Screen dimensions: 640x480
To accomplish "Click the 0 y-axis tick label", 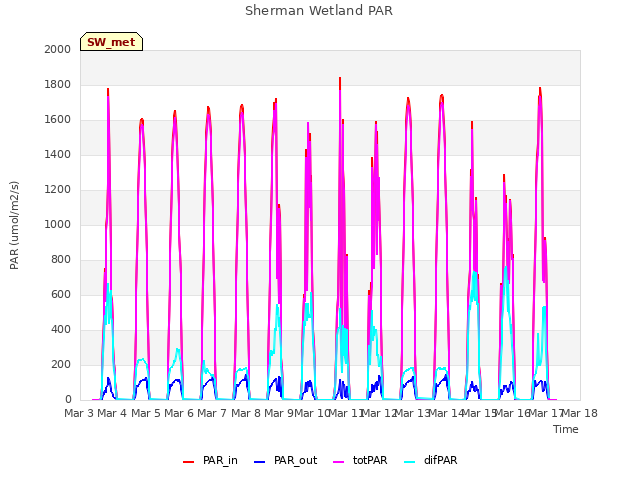I will tap(68, 400).
